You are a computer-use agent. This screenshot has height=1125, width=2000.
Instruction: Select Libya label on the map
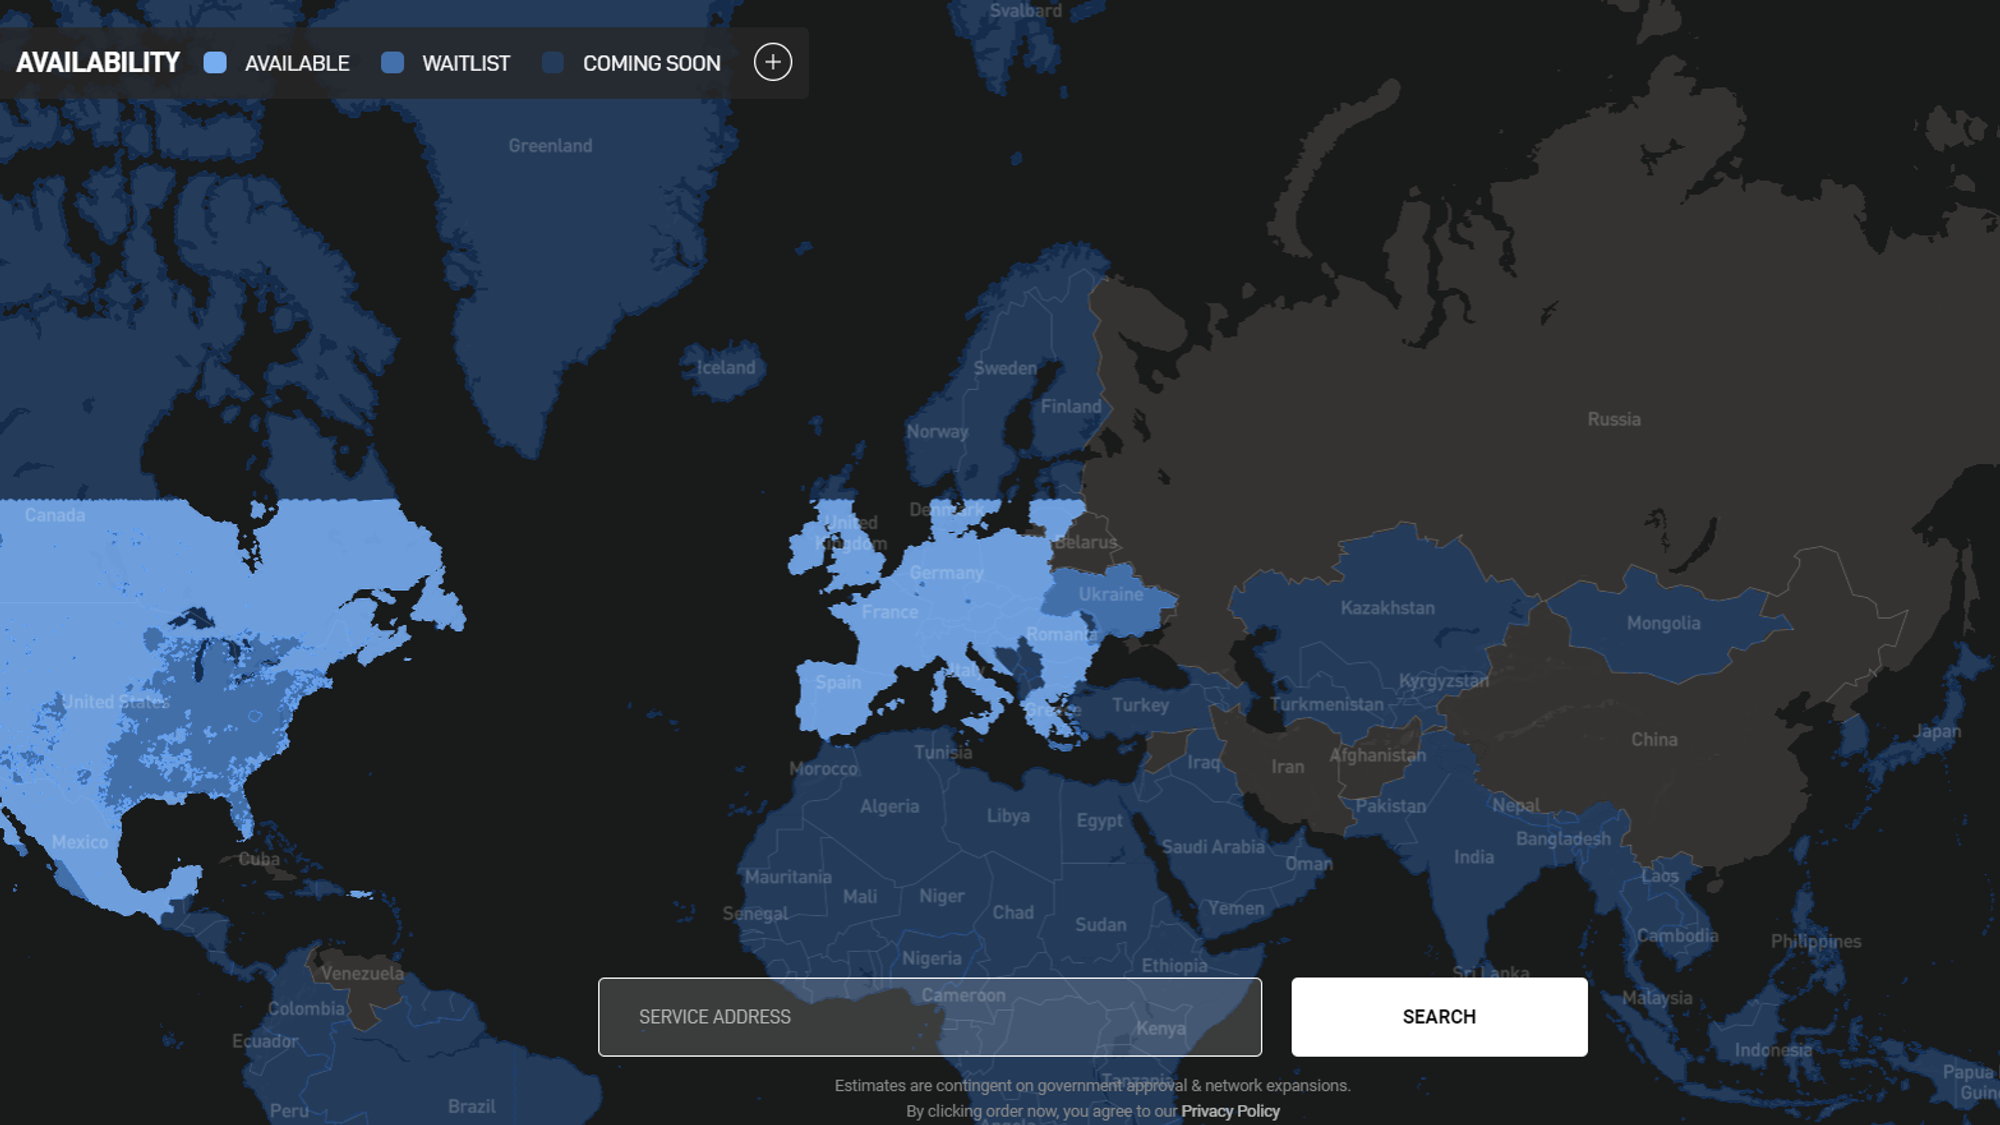pyautogui.click(x=1008, y=816)
